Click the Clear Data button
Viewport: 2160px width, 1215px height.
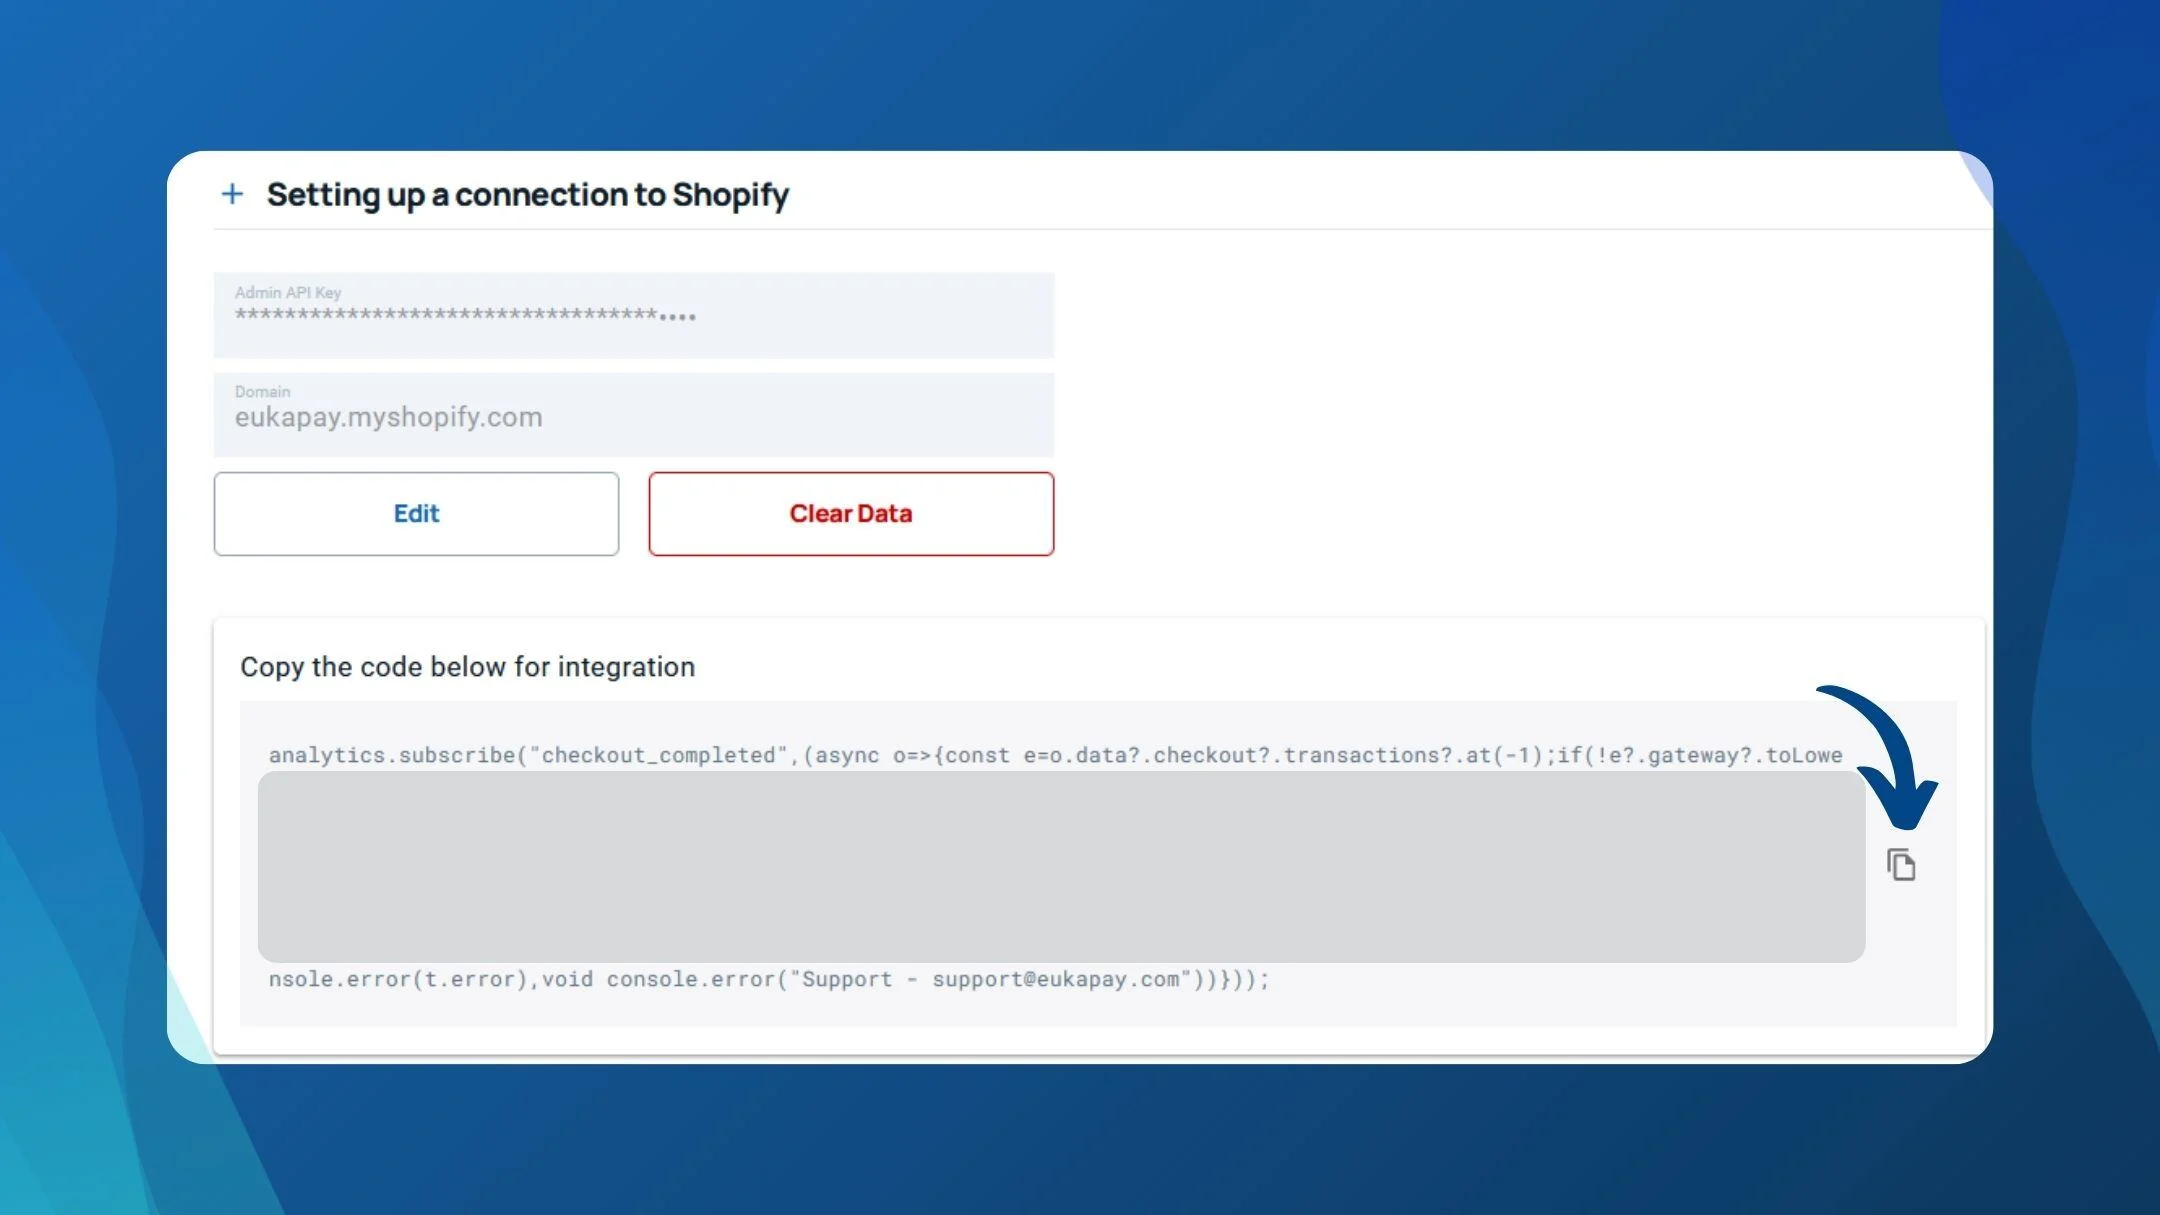pos(851,514)
